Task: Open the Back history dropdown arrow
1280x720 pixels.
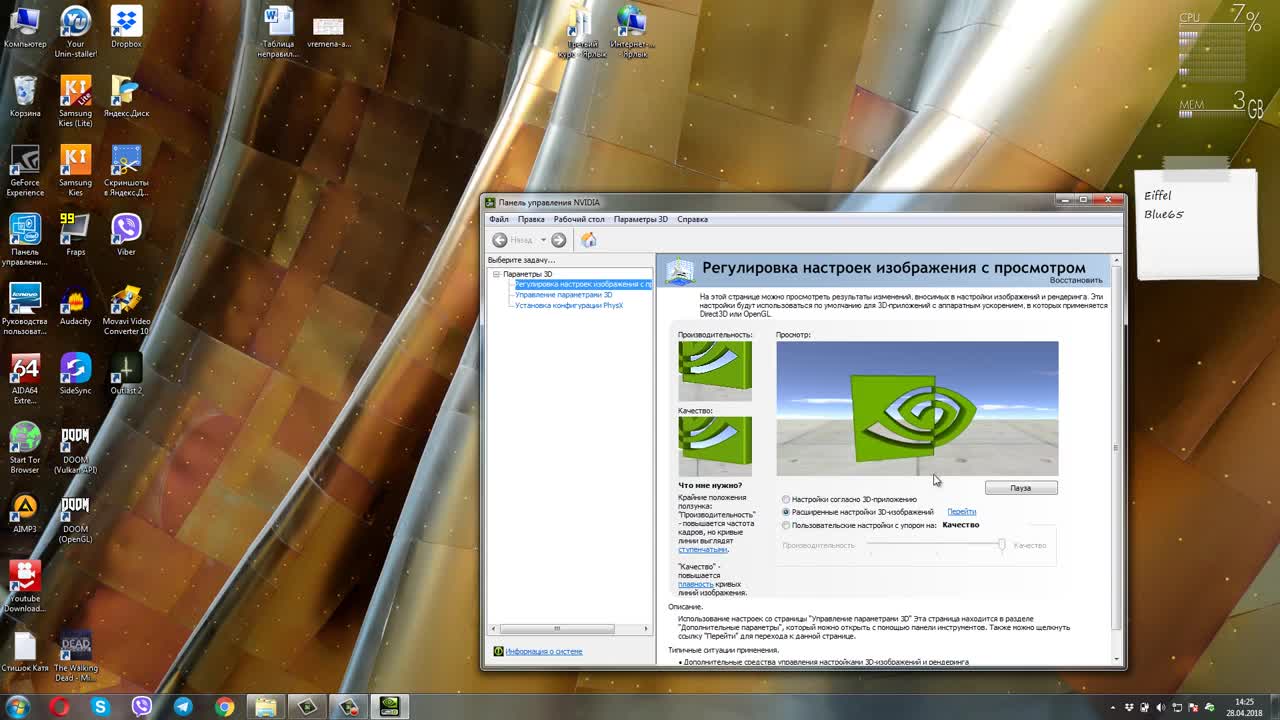Action: tap(543, 240)
